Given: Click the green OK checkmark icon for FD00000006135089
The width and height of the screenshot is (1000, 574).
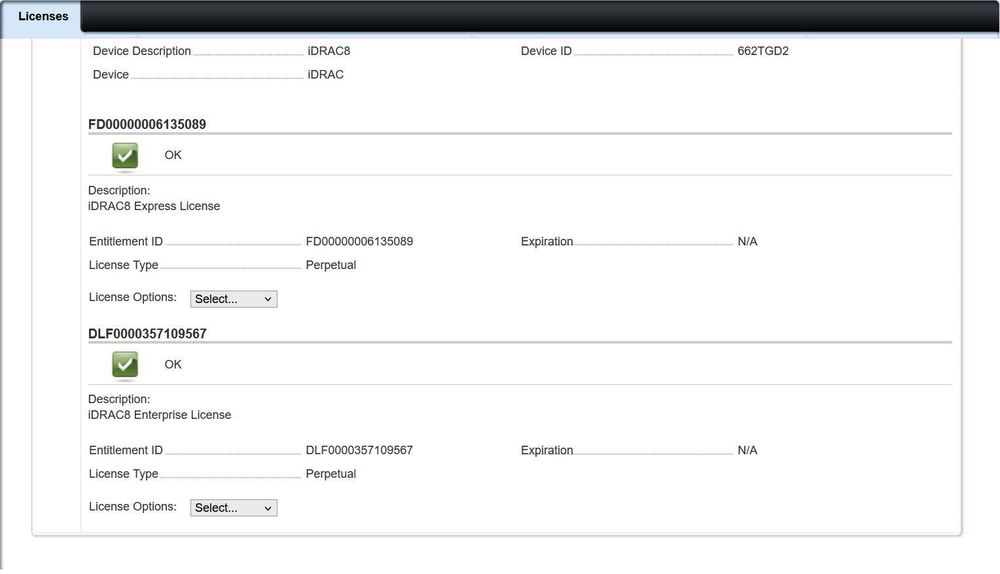Looking at the screenshot, I should [x=125, y=156].
